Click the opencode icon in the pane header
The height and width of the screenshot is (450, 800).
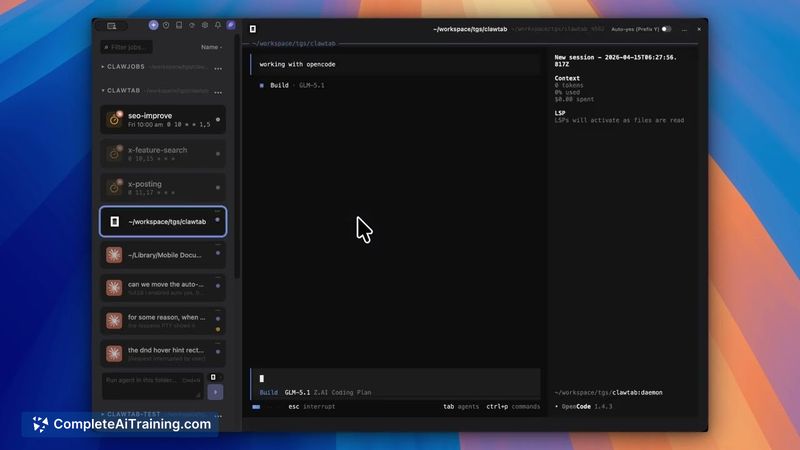(253, 29)
